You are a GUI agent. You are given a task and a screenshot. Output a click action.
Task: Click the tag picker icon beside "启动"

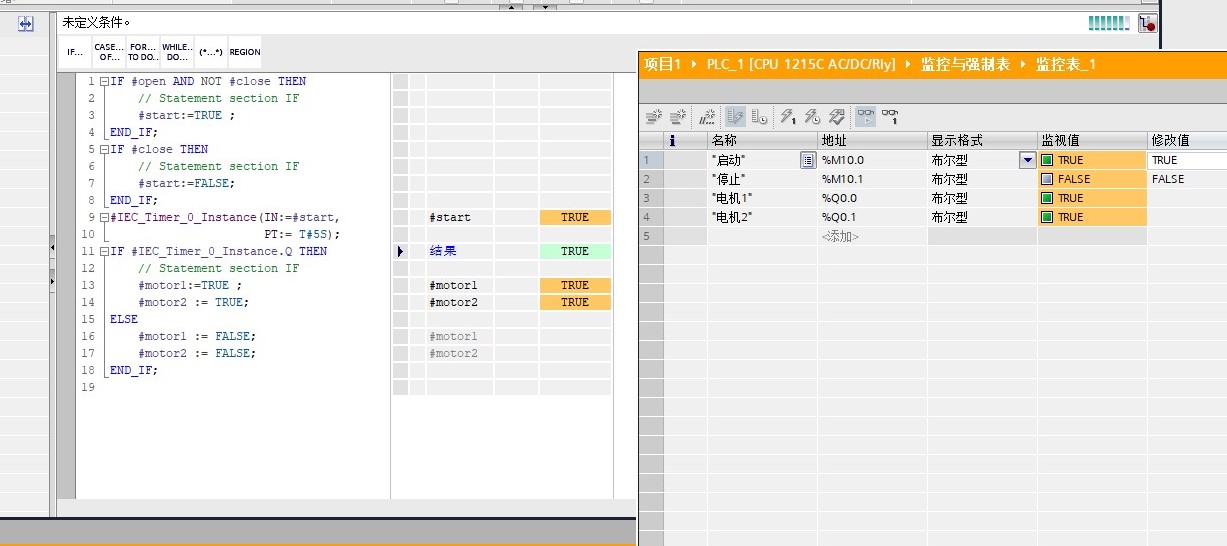tap(807, 160)
